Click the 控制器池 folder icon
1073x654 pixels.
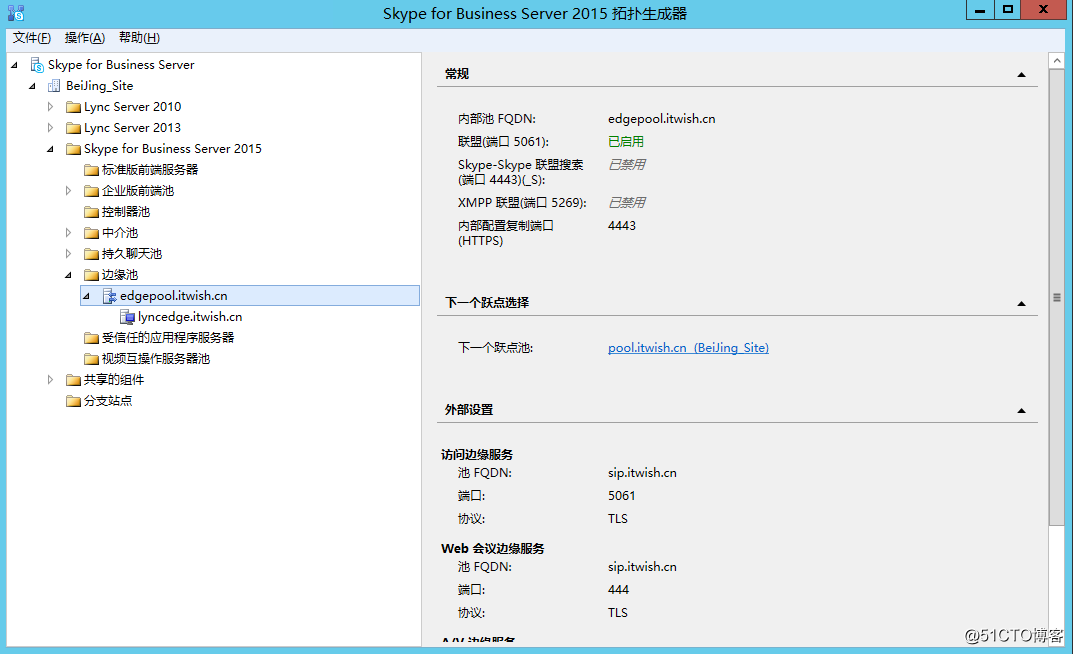coord(91,212)
